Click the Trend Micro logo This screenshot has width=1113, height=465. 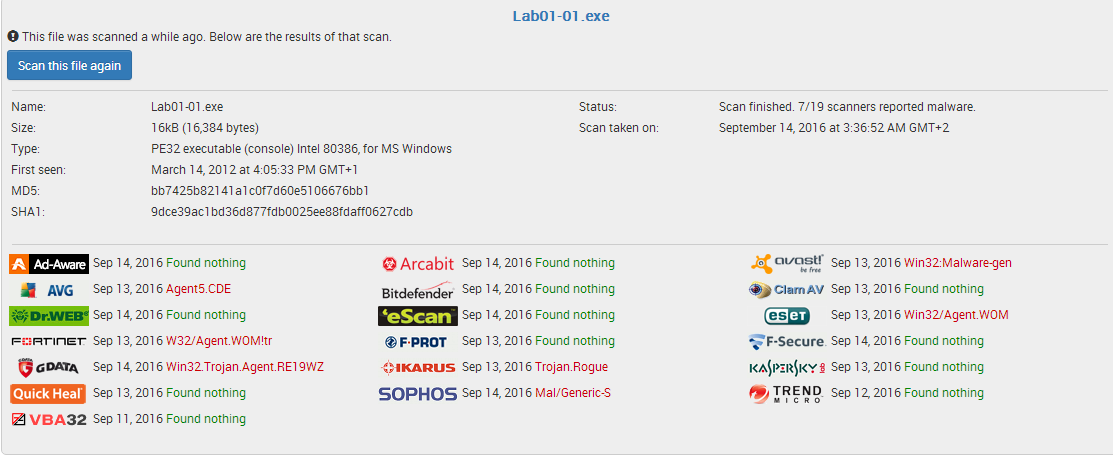[787, 394]
